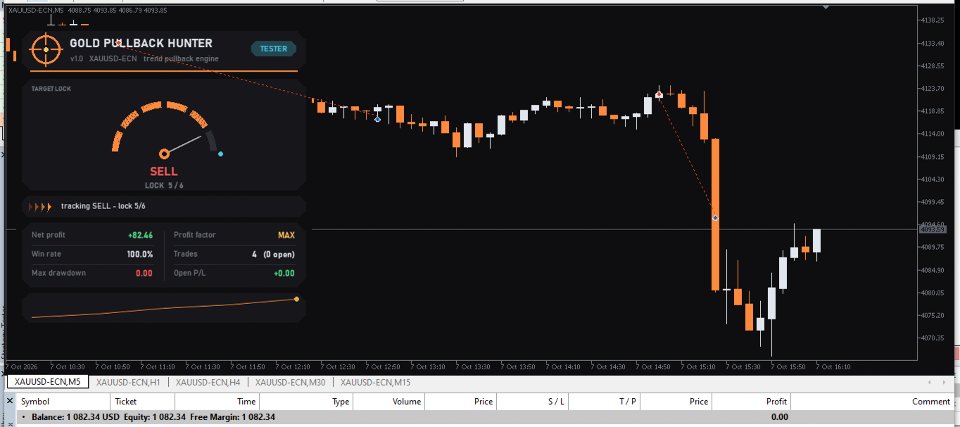Sort by the Symbol column header
Image resolution: width=960 pixels, height=427 pixels.
pyautogui.click(x=63, y=401)
